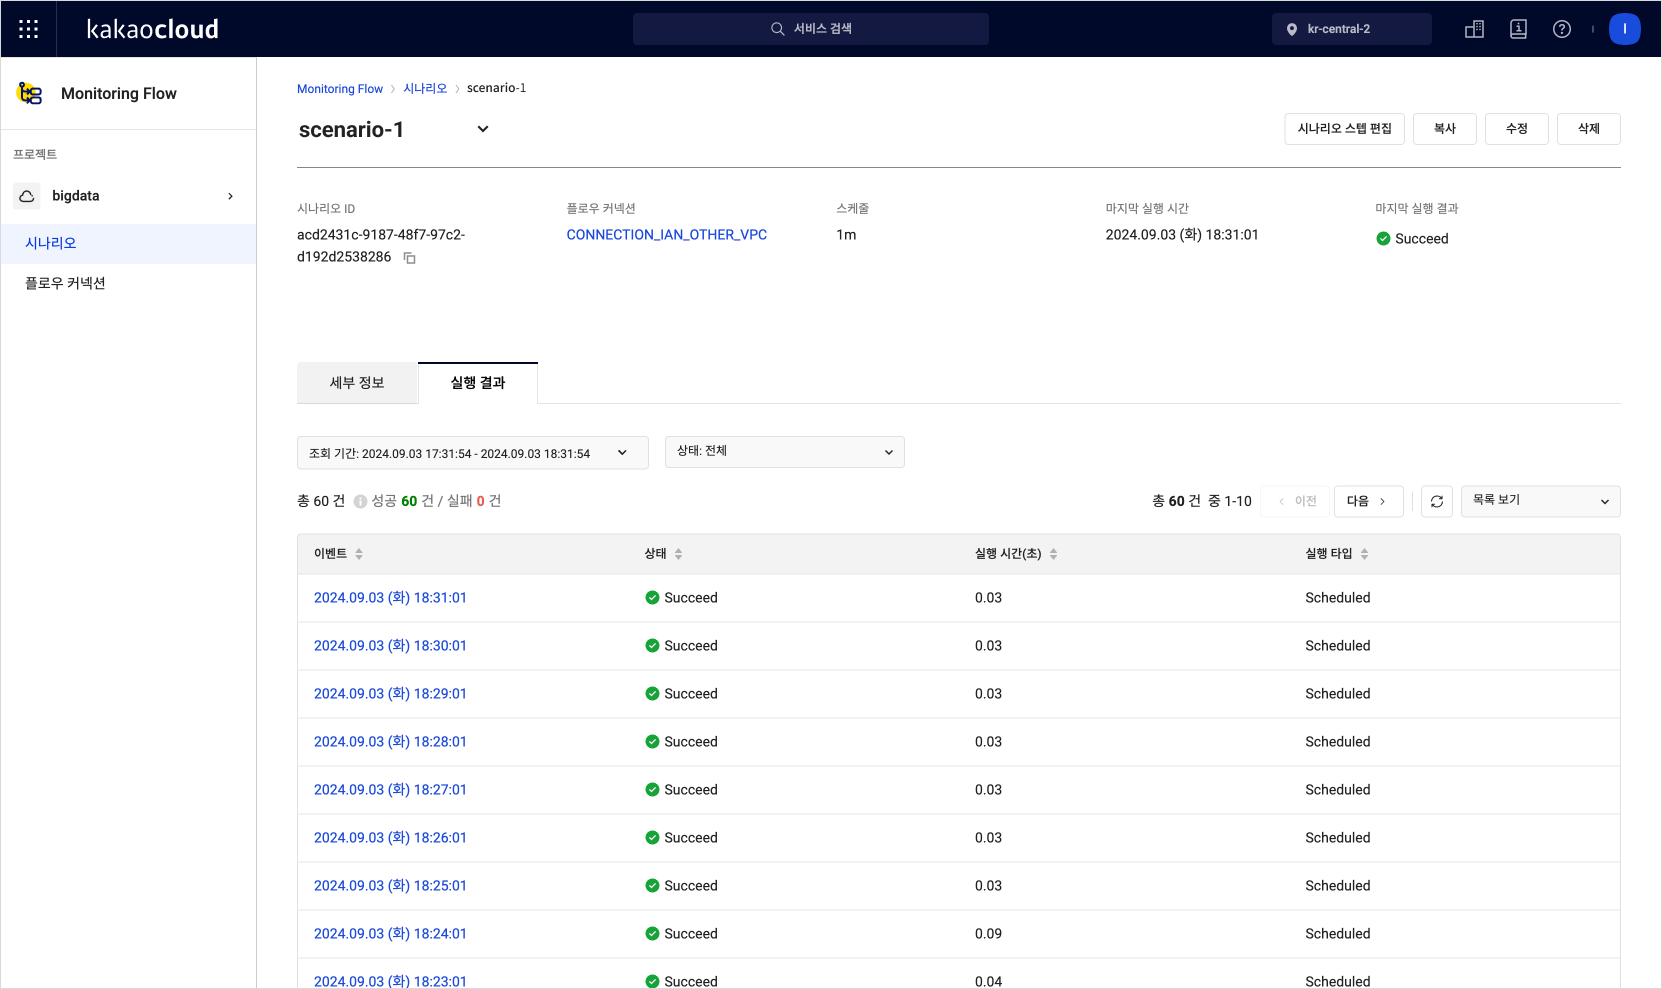The height and width of the screenshot is (989, 1662).
Task: Click info icon next to 성공 count
Action: point(360,502)
